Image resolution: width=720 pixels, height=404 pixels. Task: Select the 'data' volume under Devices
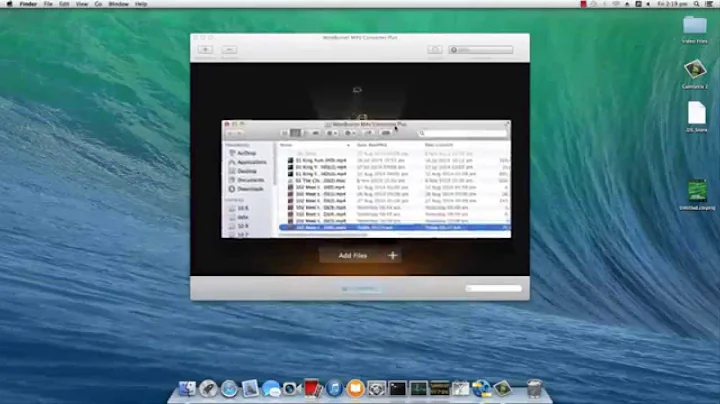(x=239, y=217)
